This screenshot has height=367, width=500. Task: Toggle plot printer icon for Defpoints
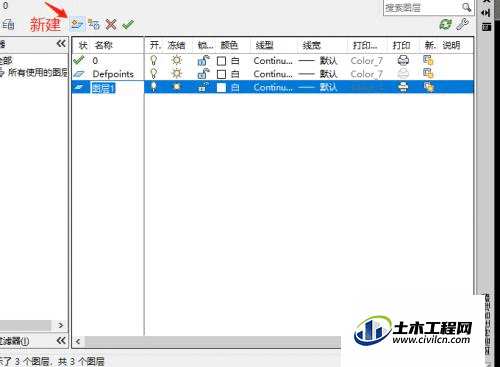pos(403,74)
